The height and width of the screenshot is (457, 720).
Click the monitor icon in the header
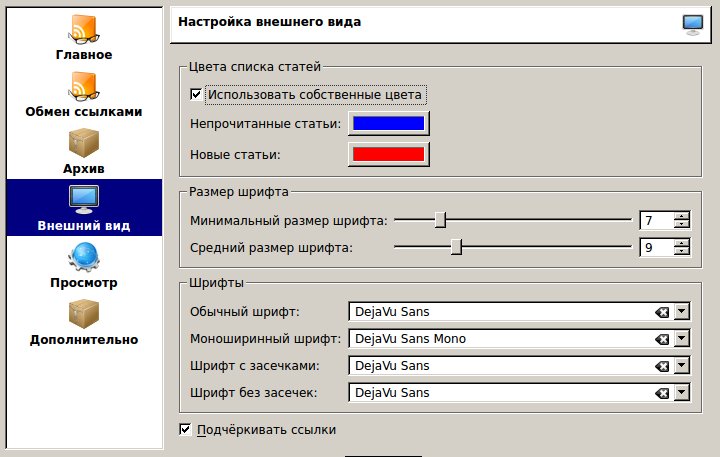(x=692, y=25)
